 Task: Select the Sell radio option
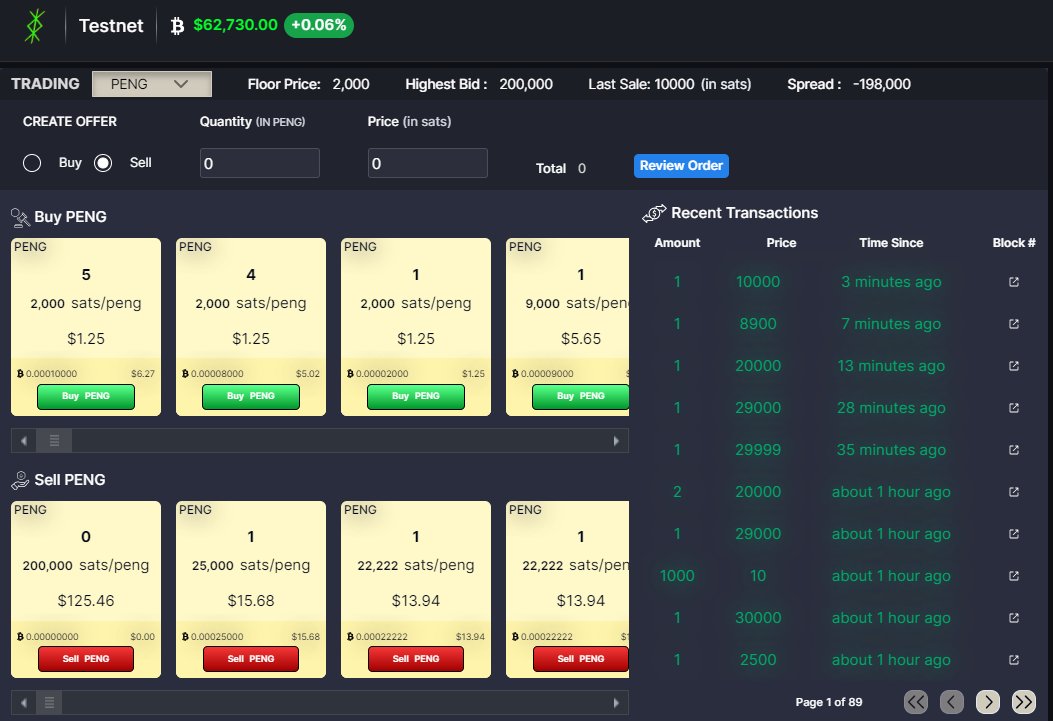tap(103, 163)
